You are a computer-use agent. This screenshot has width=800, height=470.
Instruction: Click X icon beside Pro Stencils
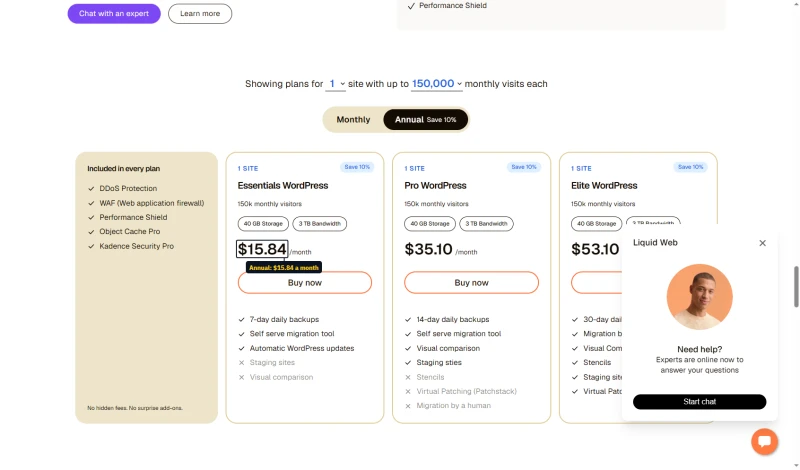click(x=408, y=378)
